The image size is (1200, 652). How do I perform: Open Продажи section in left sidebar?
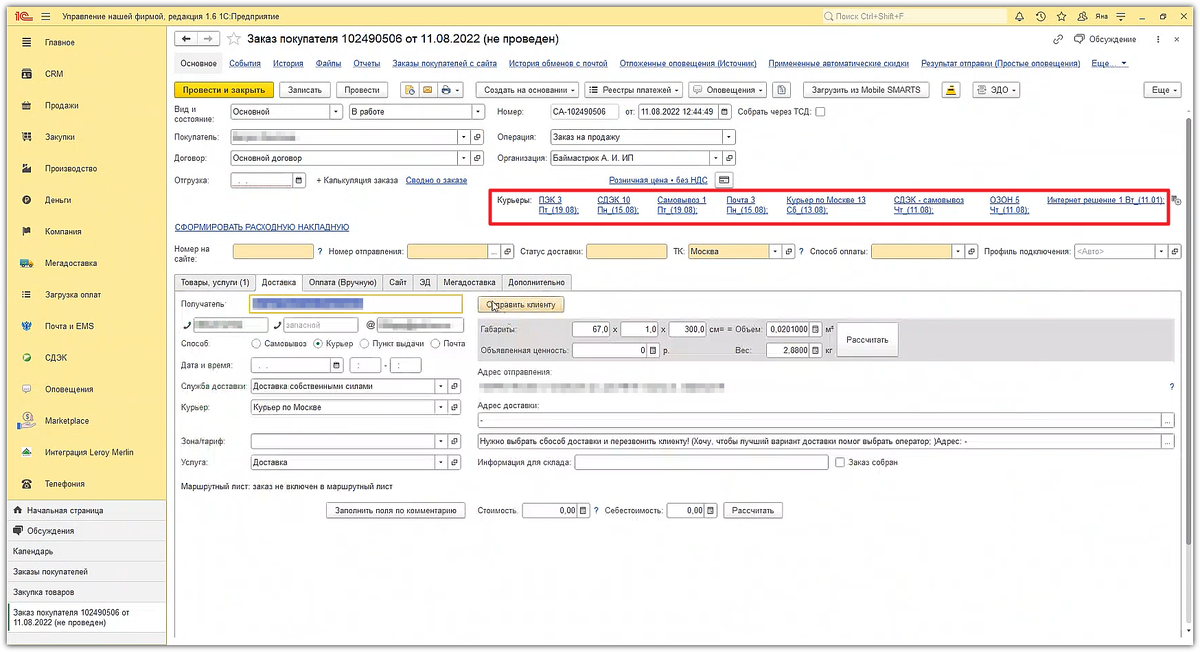(x=61, y=106)
